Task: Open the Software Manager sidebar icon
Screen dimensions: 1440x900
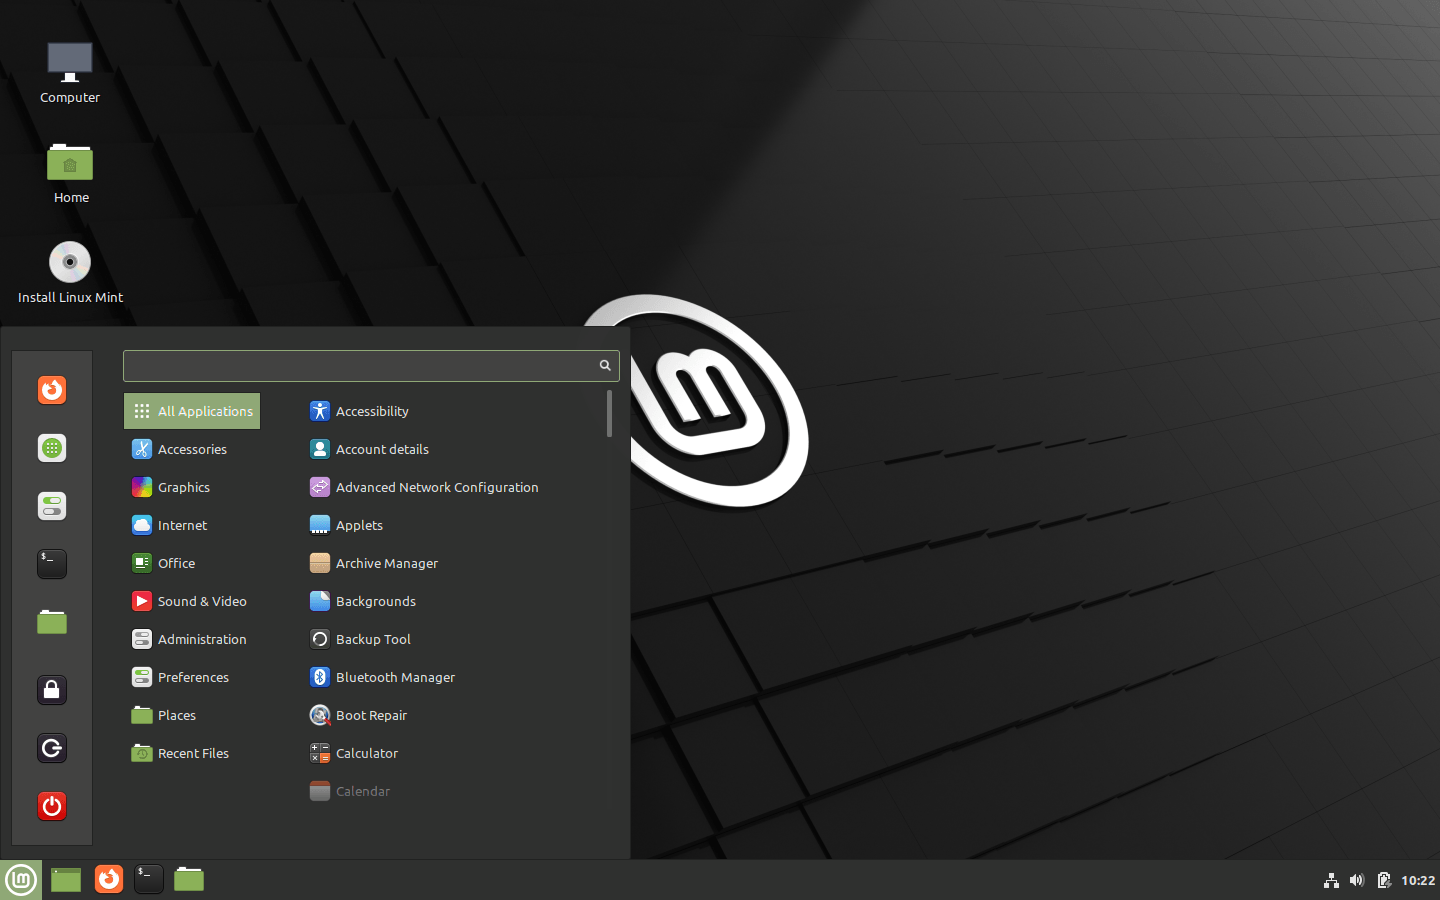Action: (x=52, y=448)
